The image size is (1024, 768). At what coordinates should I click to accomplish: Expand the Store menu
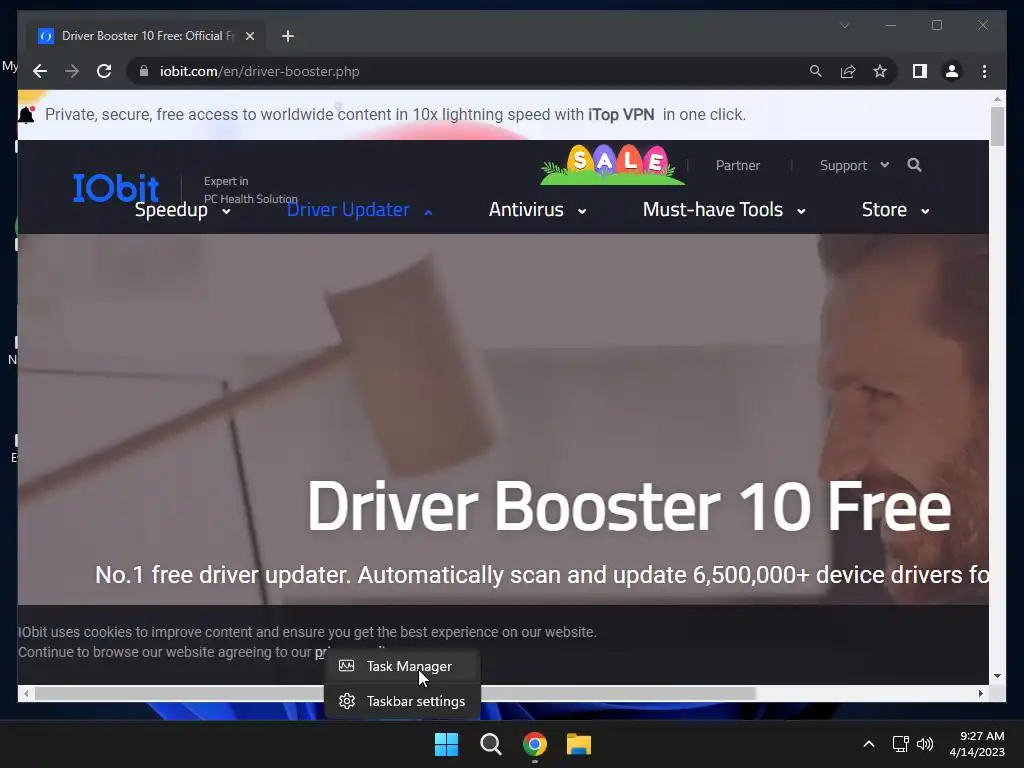(x=895, y=210)
